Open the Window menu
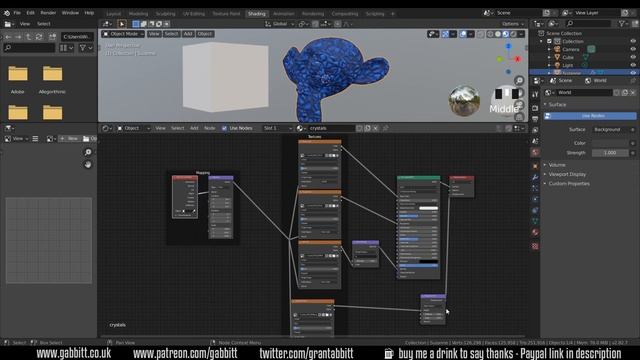The image size is (640, 360). click(x=70, y=13)
